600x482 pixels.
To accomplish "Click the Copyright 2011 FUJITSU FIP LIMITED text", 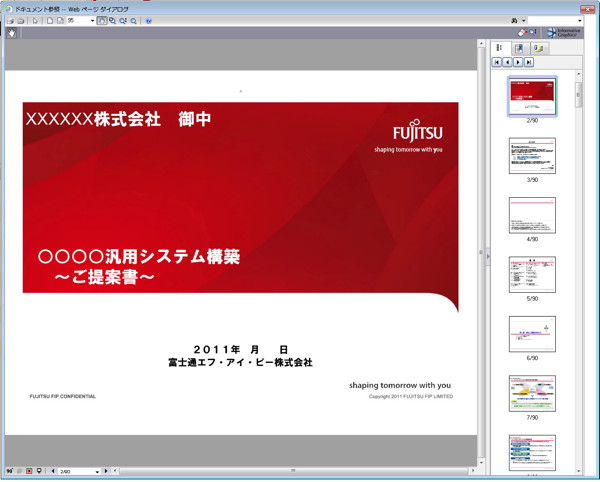I will (x=411, y=396).
